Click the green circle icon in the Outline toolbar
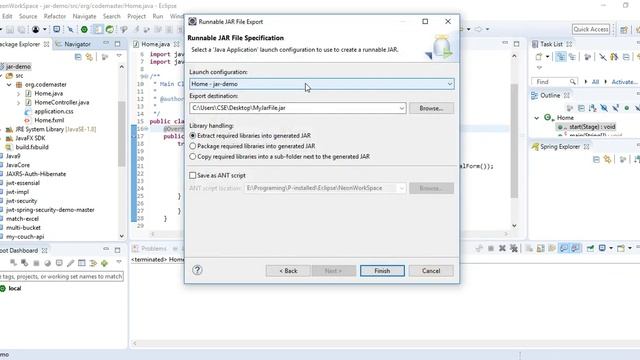This screenshot has width=640, height=360. tap(627, 108)
